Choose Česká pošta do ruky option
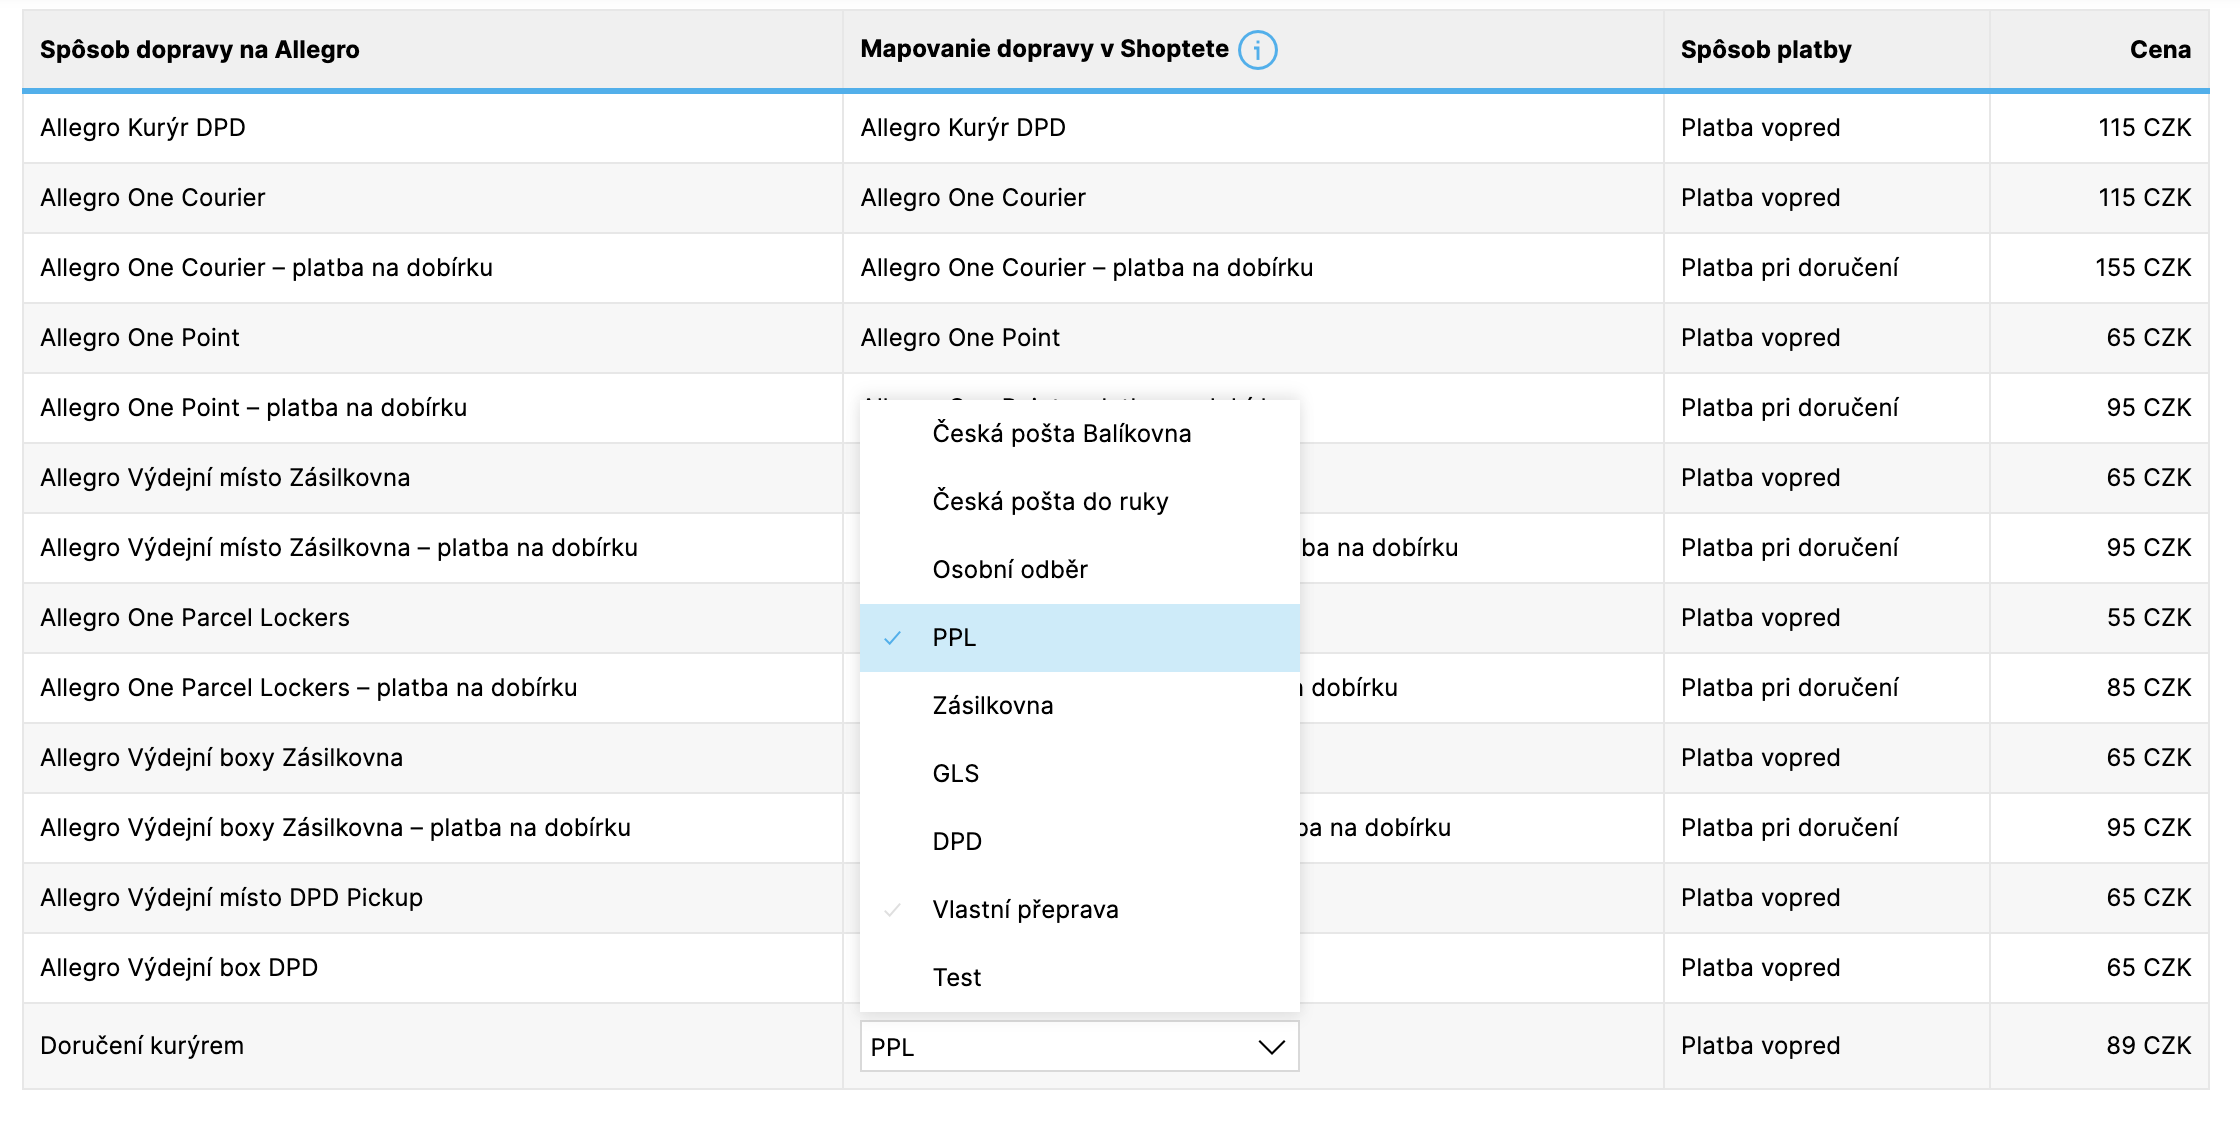This screenshot has height=1130, width=2240. 1050,502
